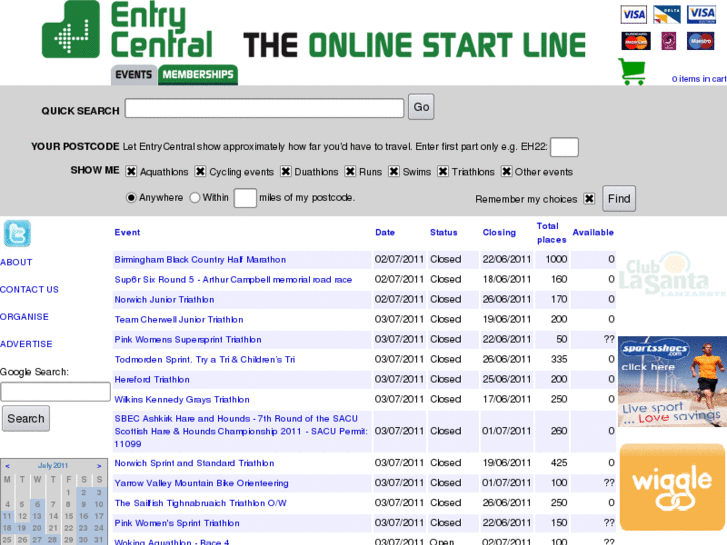Click the Entry Central logo

point(127,29)
